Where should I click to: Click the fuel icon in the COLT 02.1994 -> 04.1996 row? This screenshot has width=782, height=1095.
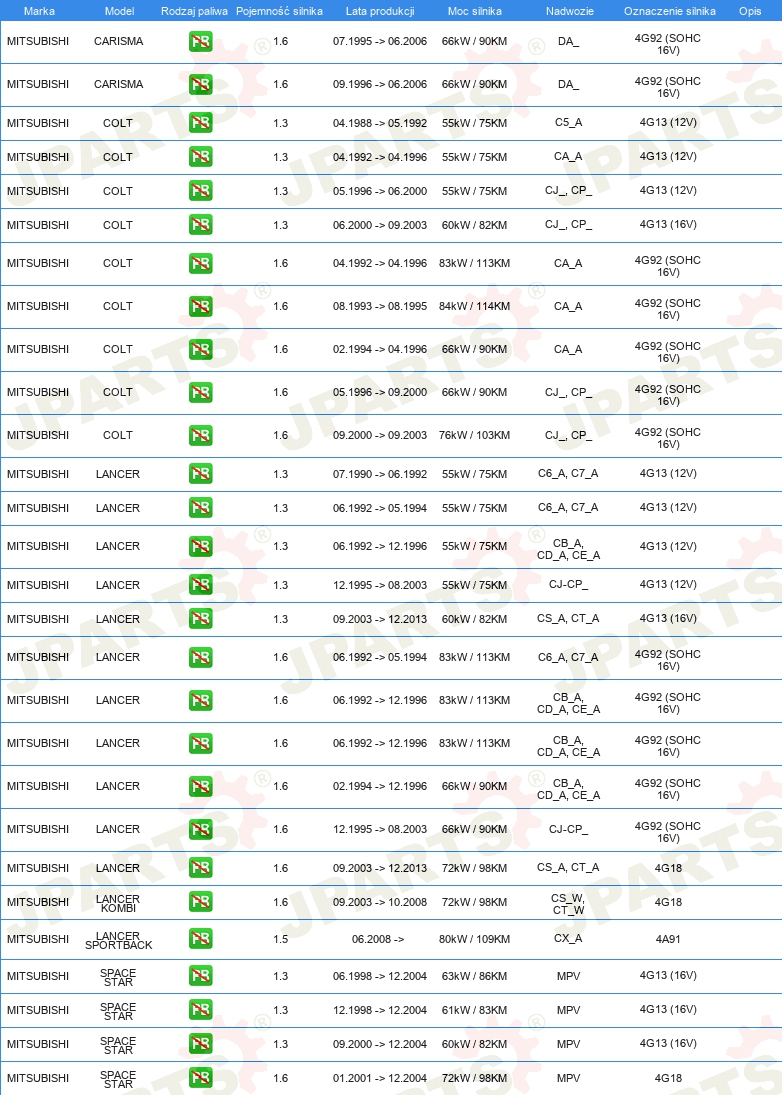pyautogui.click(x=200, y=349)
